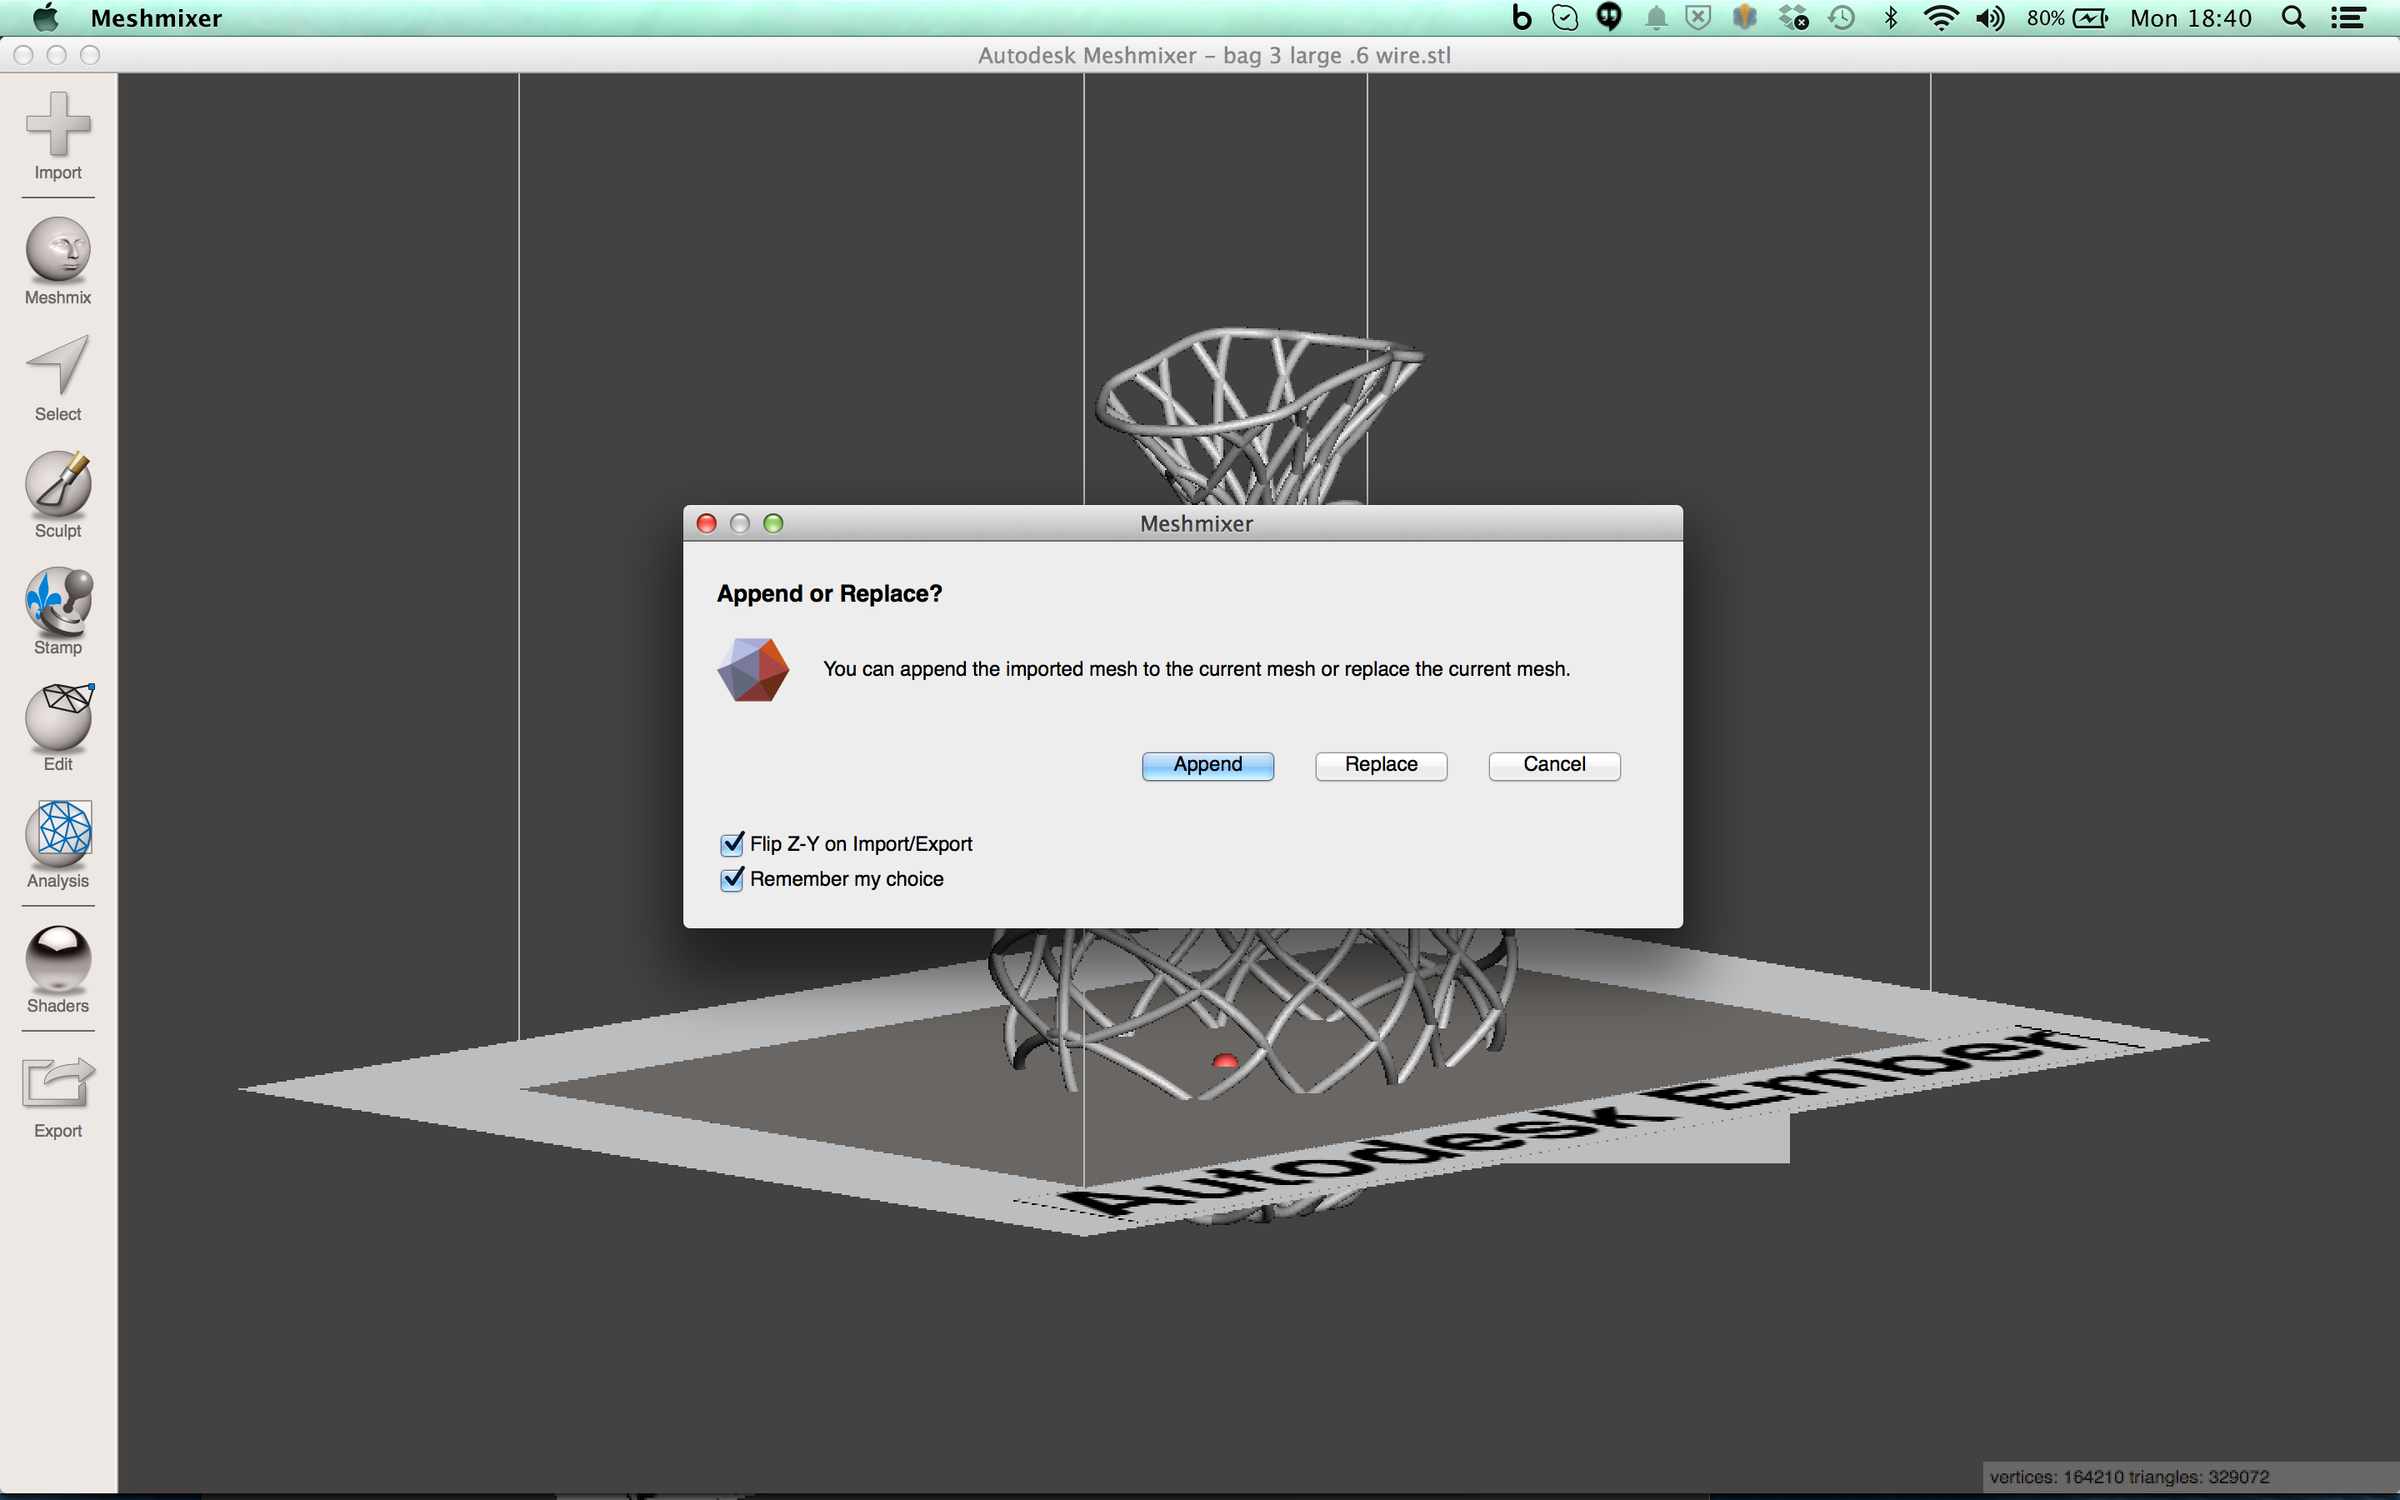Screen dimensions: 2400x1500
Task: Click the volume icon in the menu bar
Action: 1990,17
